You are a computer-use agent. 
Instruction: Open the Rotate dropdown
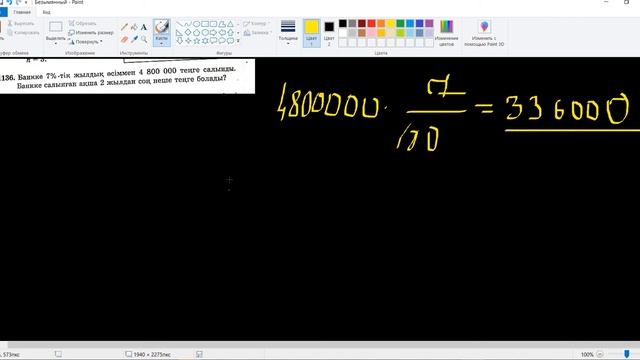point(85,42)
